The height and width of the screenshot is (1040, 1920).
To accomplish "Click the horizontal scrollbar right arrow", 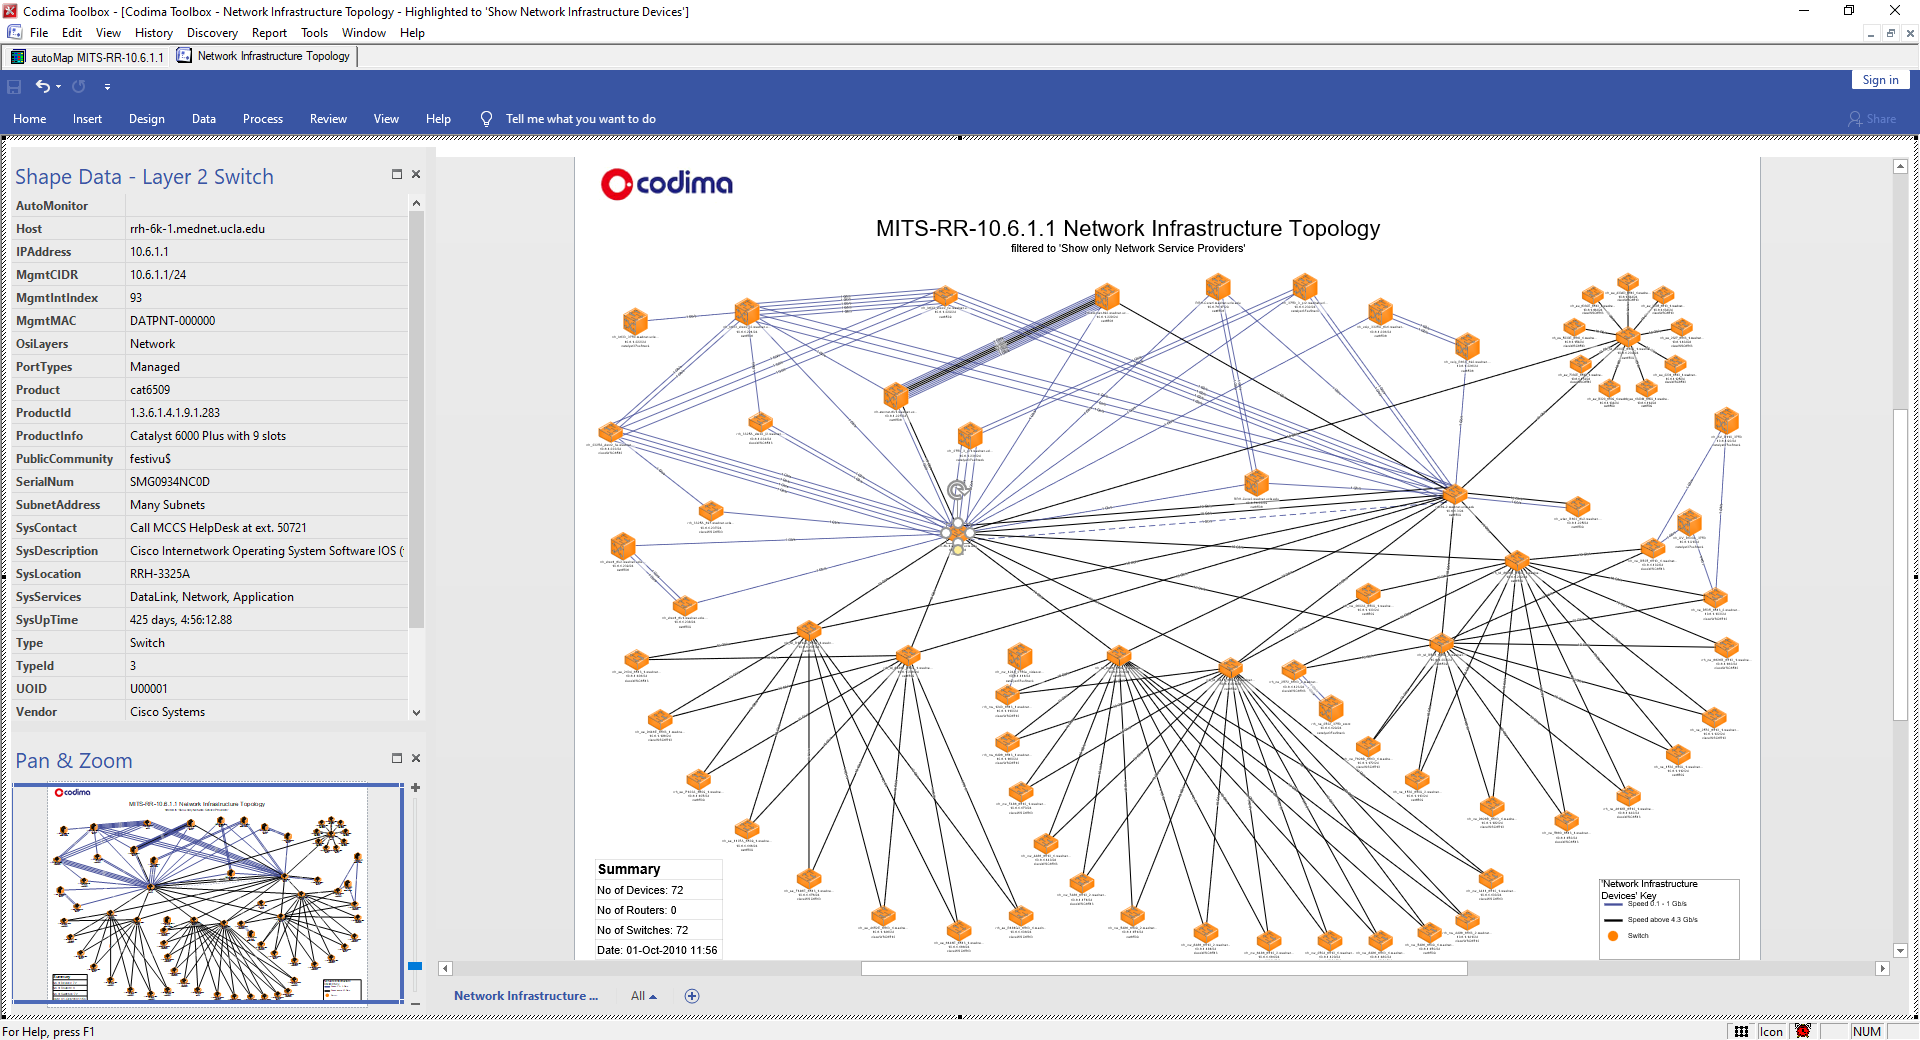I will coord(1882,968).
